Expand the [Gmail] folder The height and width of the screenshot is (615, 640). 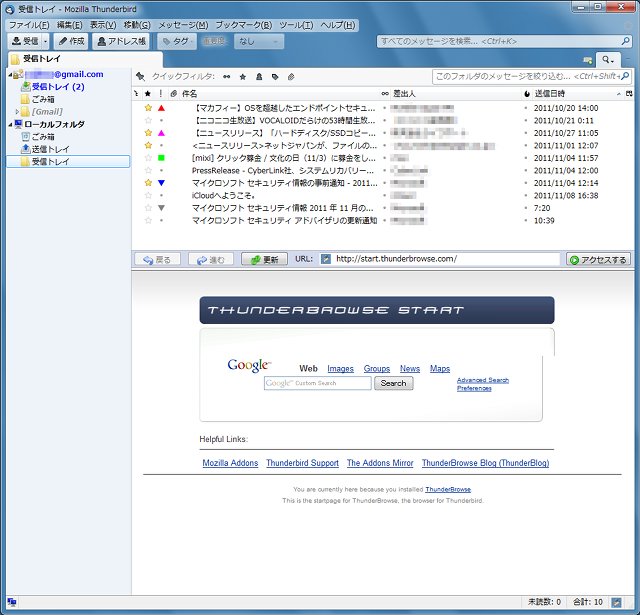coord(17,111)
